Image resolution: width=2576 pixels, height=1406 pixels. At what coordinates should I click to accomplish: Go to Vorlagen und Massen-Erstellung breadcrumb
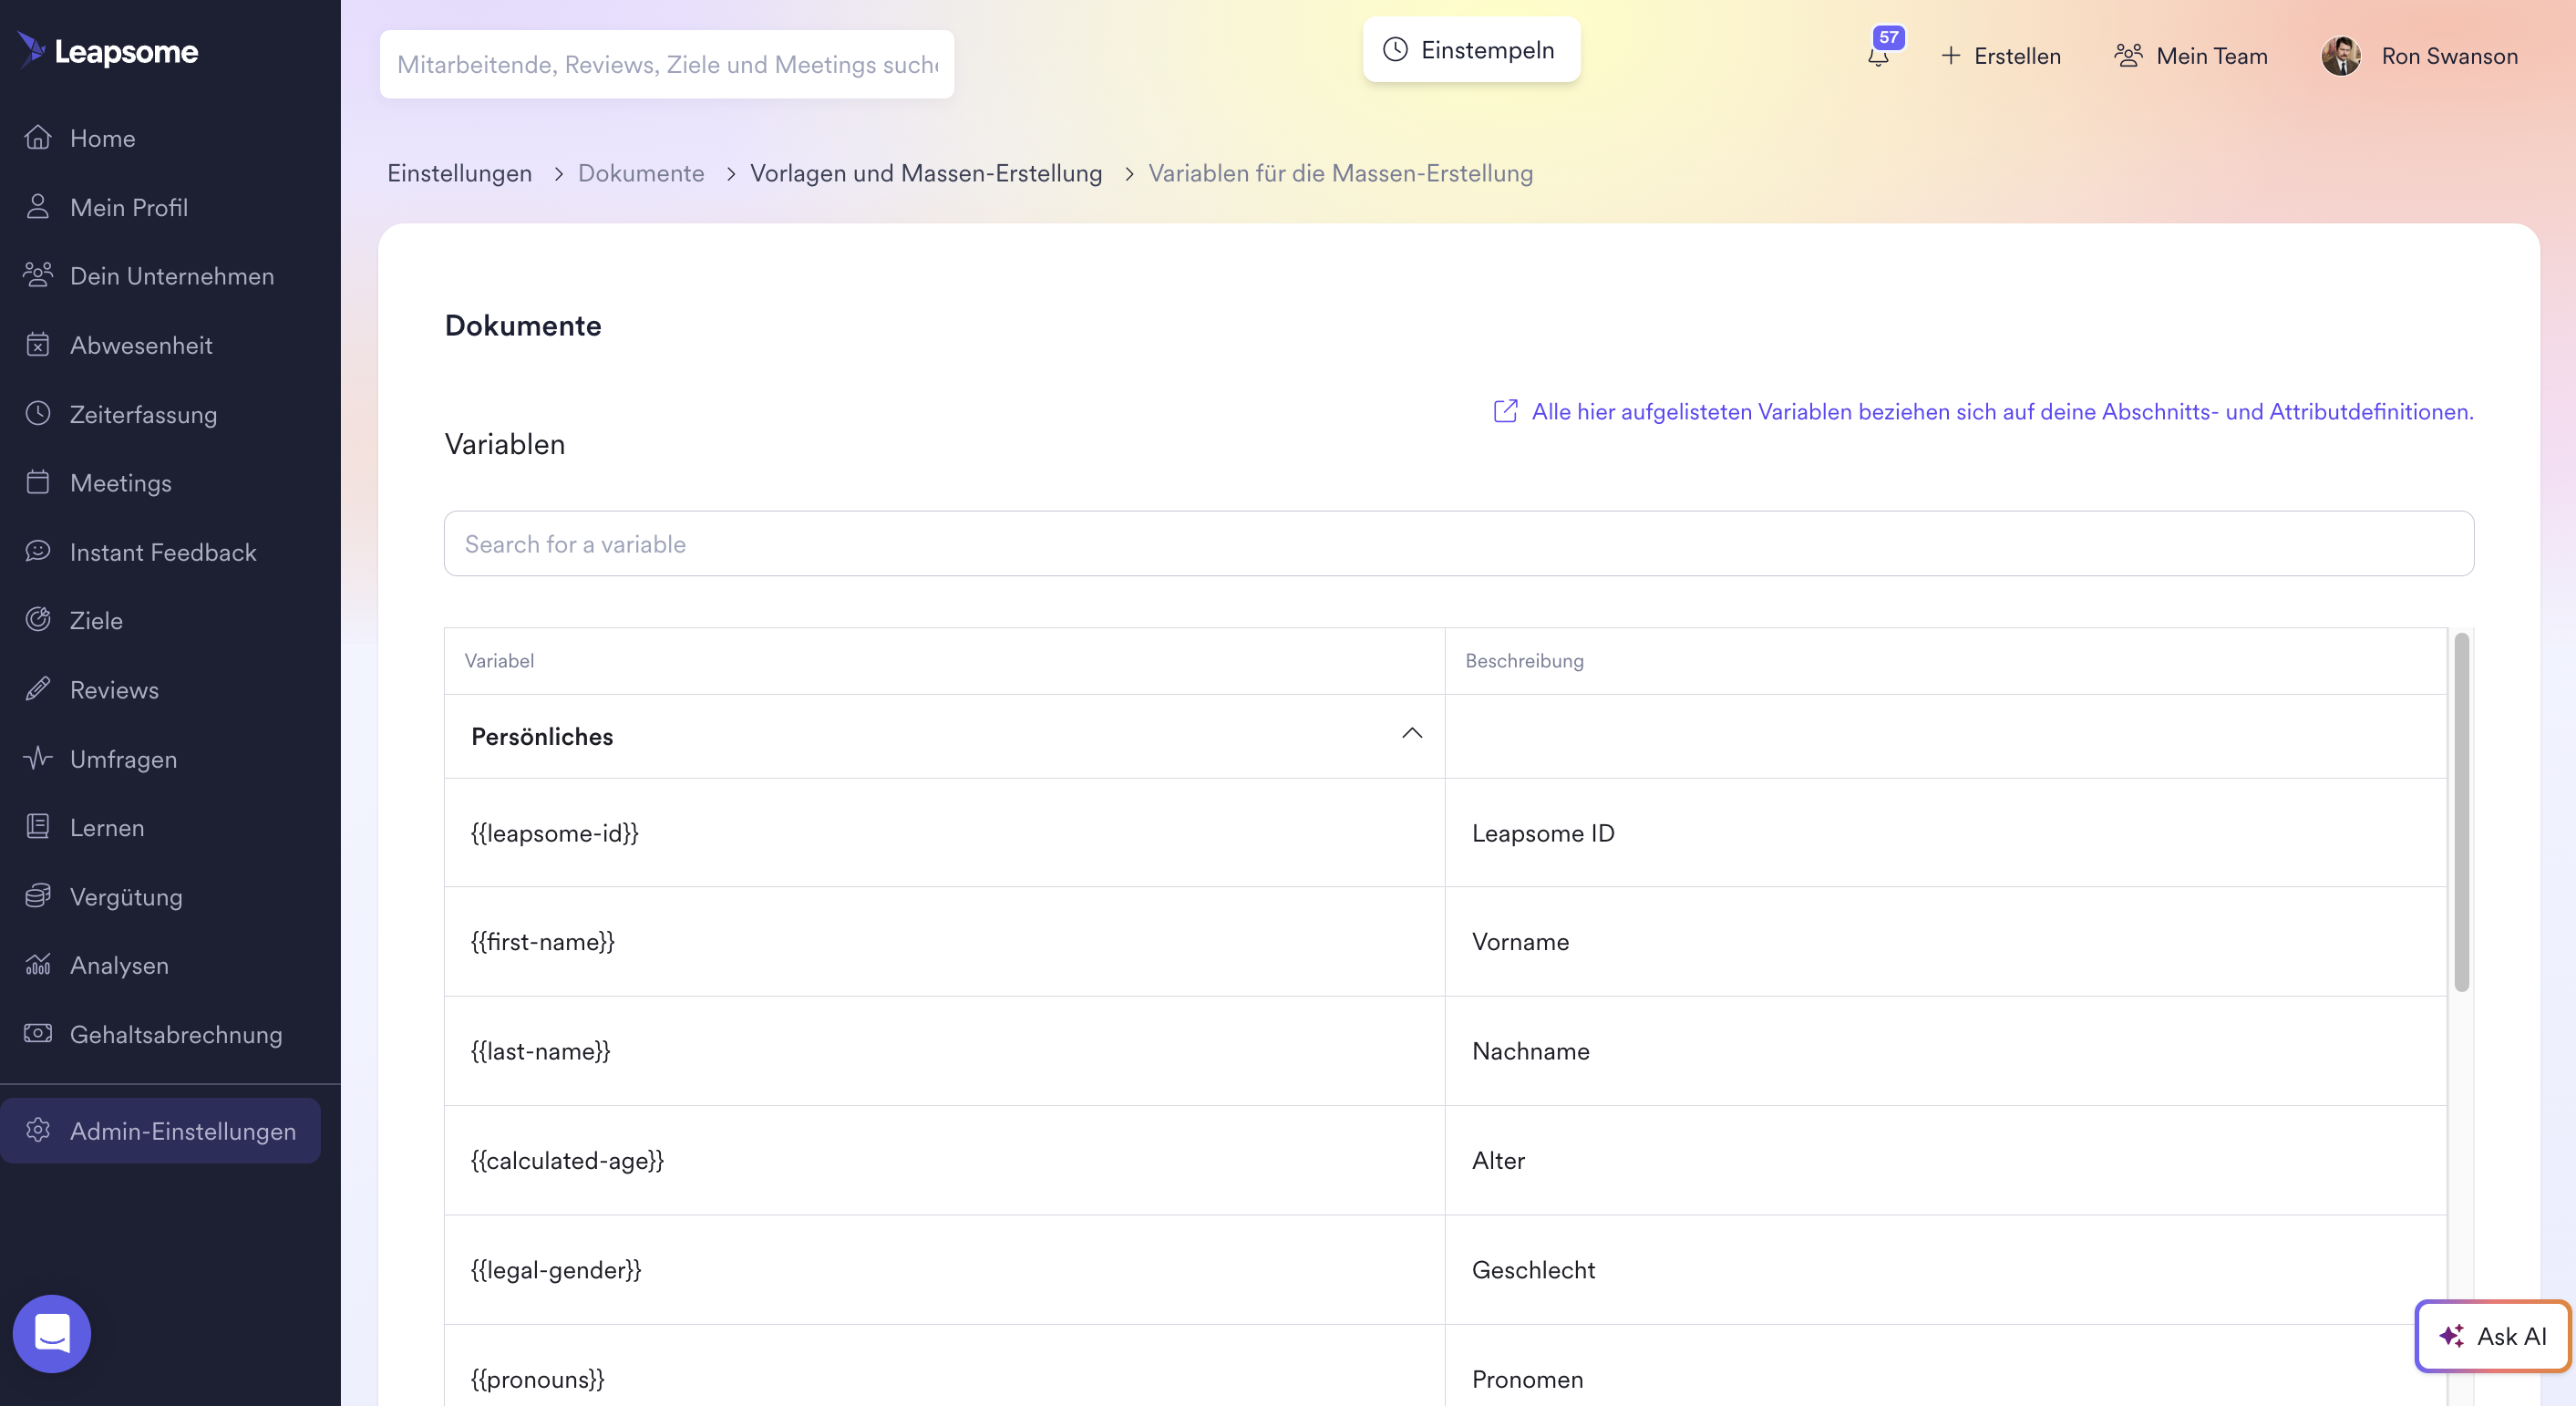(926, 173)
